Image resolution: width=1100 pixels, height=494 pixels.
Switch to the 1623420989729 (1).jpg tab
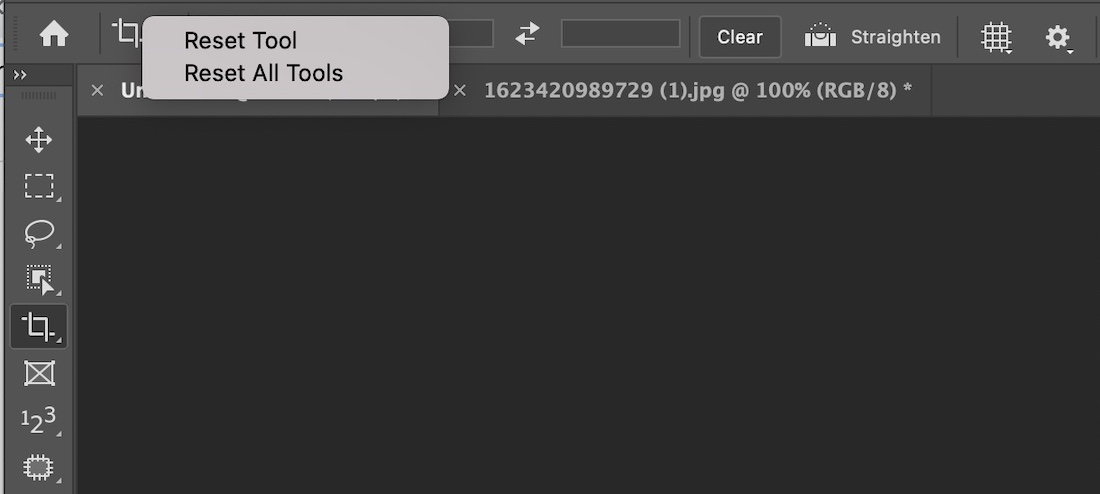pyautogui.click(x=697, y=90)
